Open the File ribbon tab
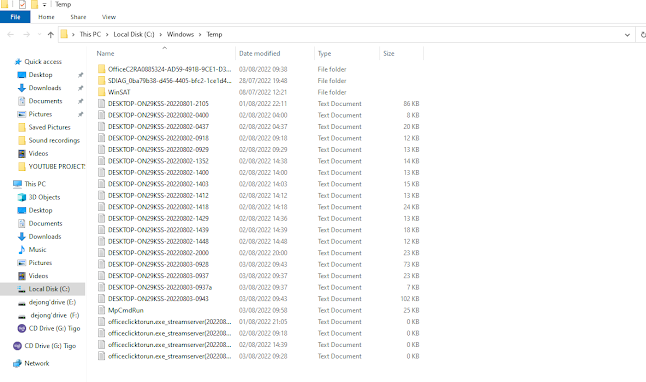Screen dimensions: 646x382 click(15, 17)
